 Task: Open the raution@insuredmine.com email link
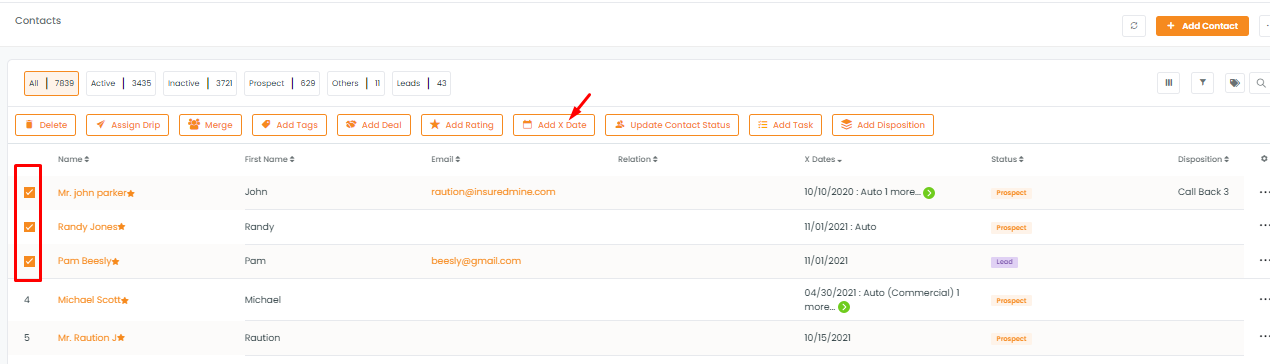point(493,191)
